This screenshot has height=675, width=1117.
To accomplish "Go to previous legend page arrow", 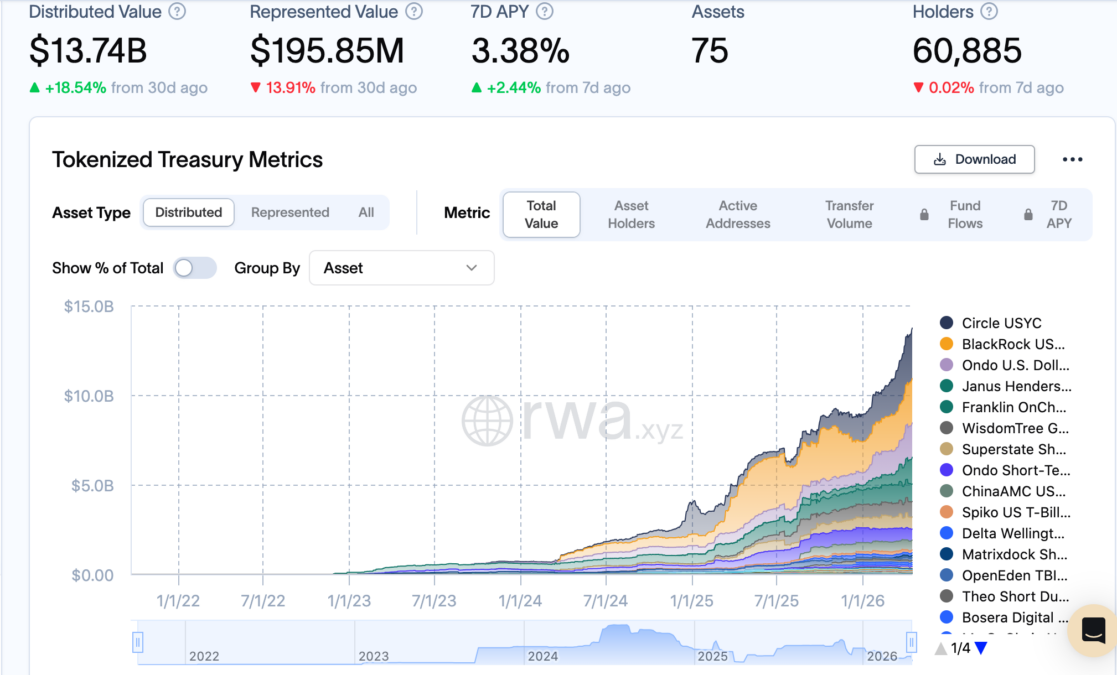I will click(x=941, y=648).
